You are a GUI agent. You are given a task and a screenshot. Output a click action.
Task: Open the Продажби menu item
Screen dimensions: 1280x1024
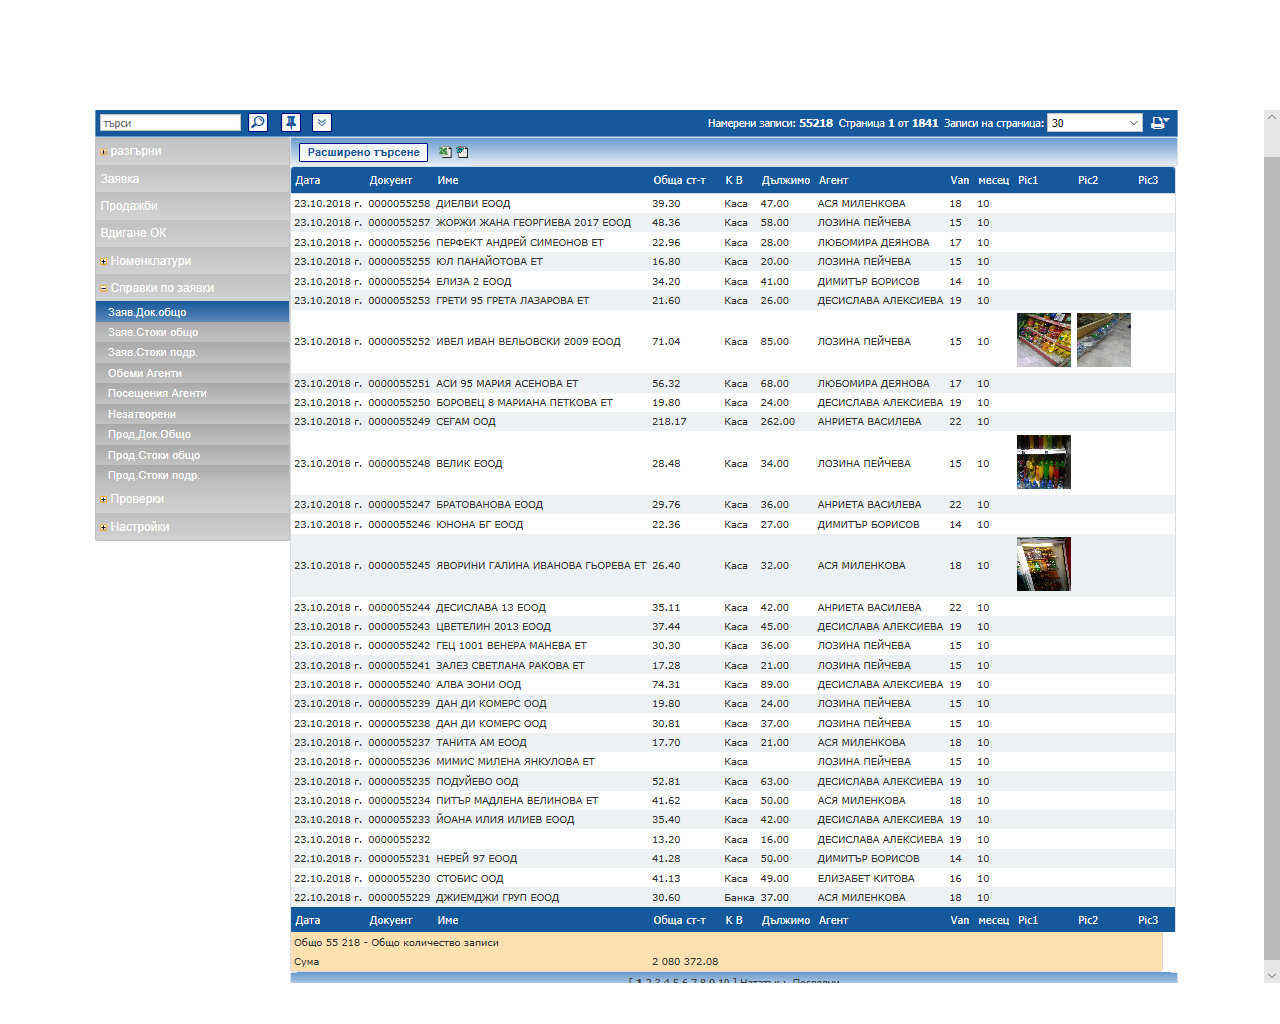129,206
